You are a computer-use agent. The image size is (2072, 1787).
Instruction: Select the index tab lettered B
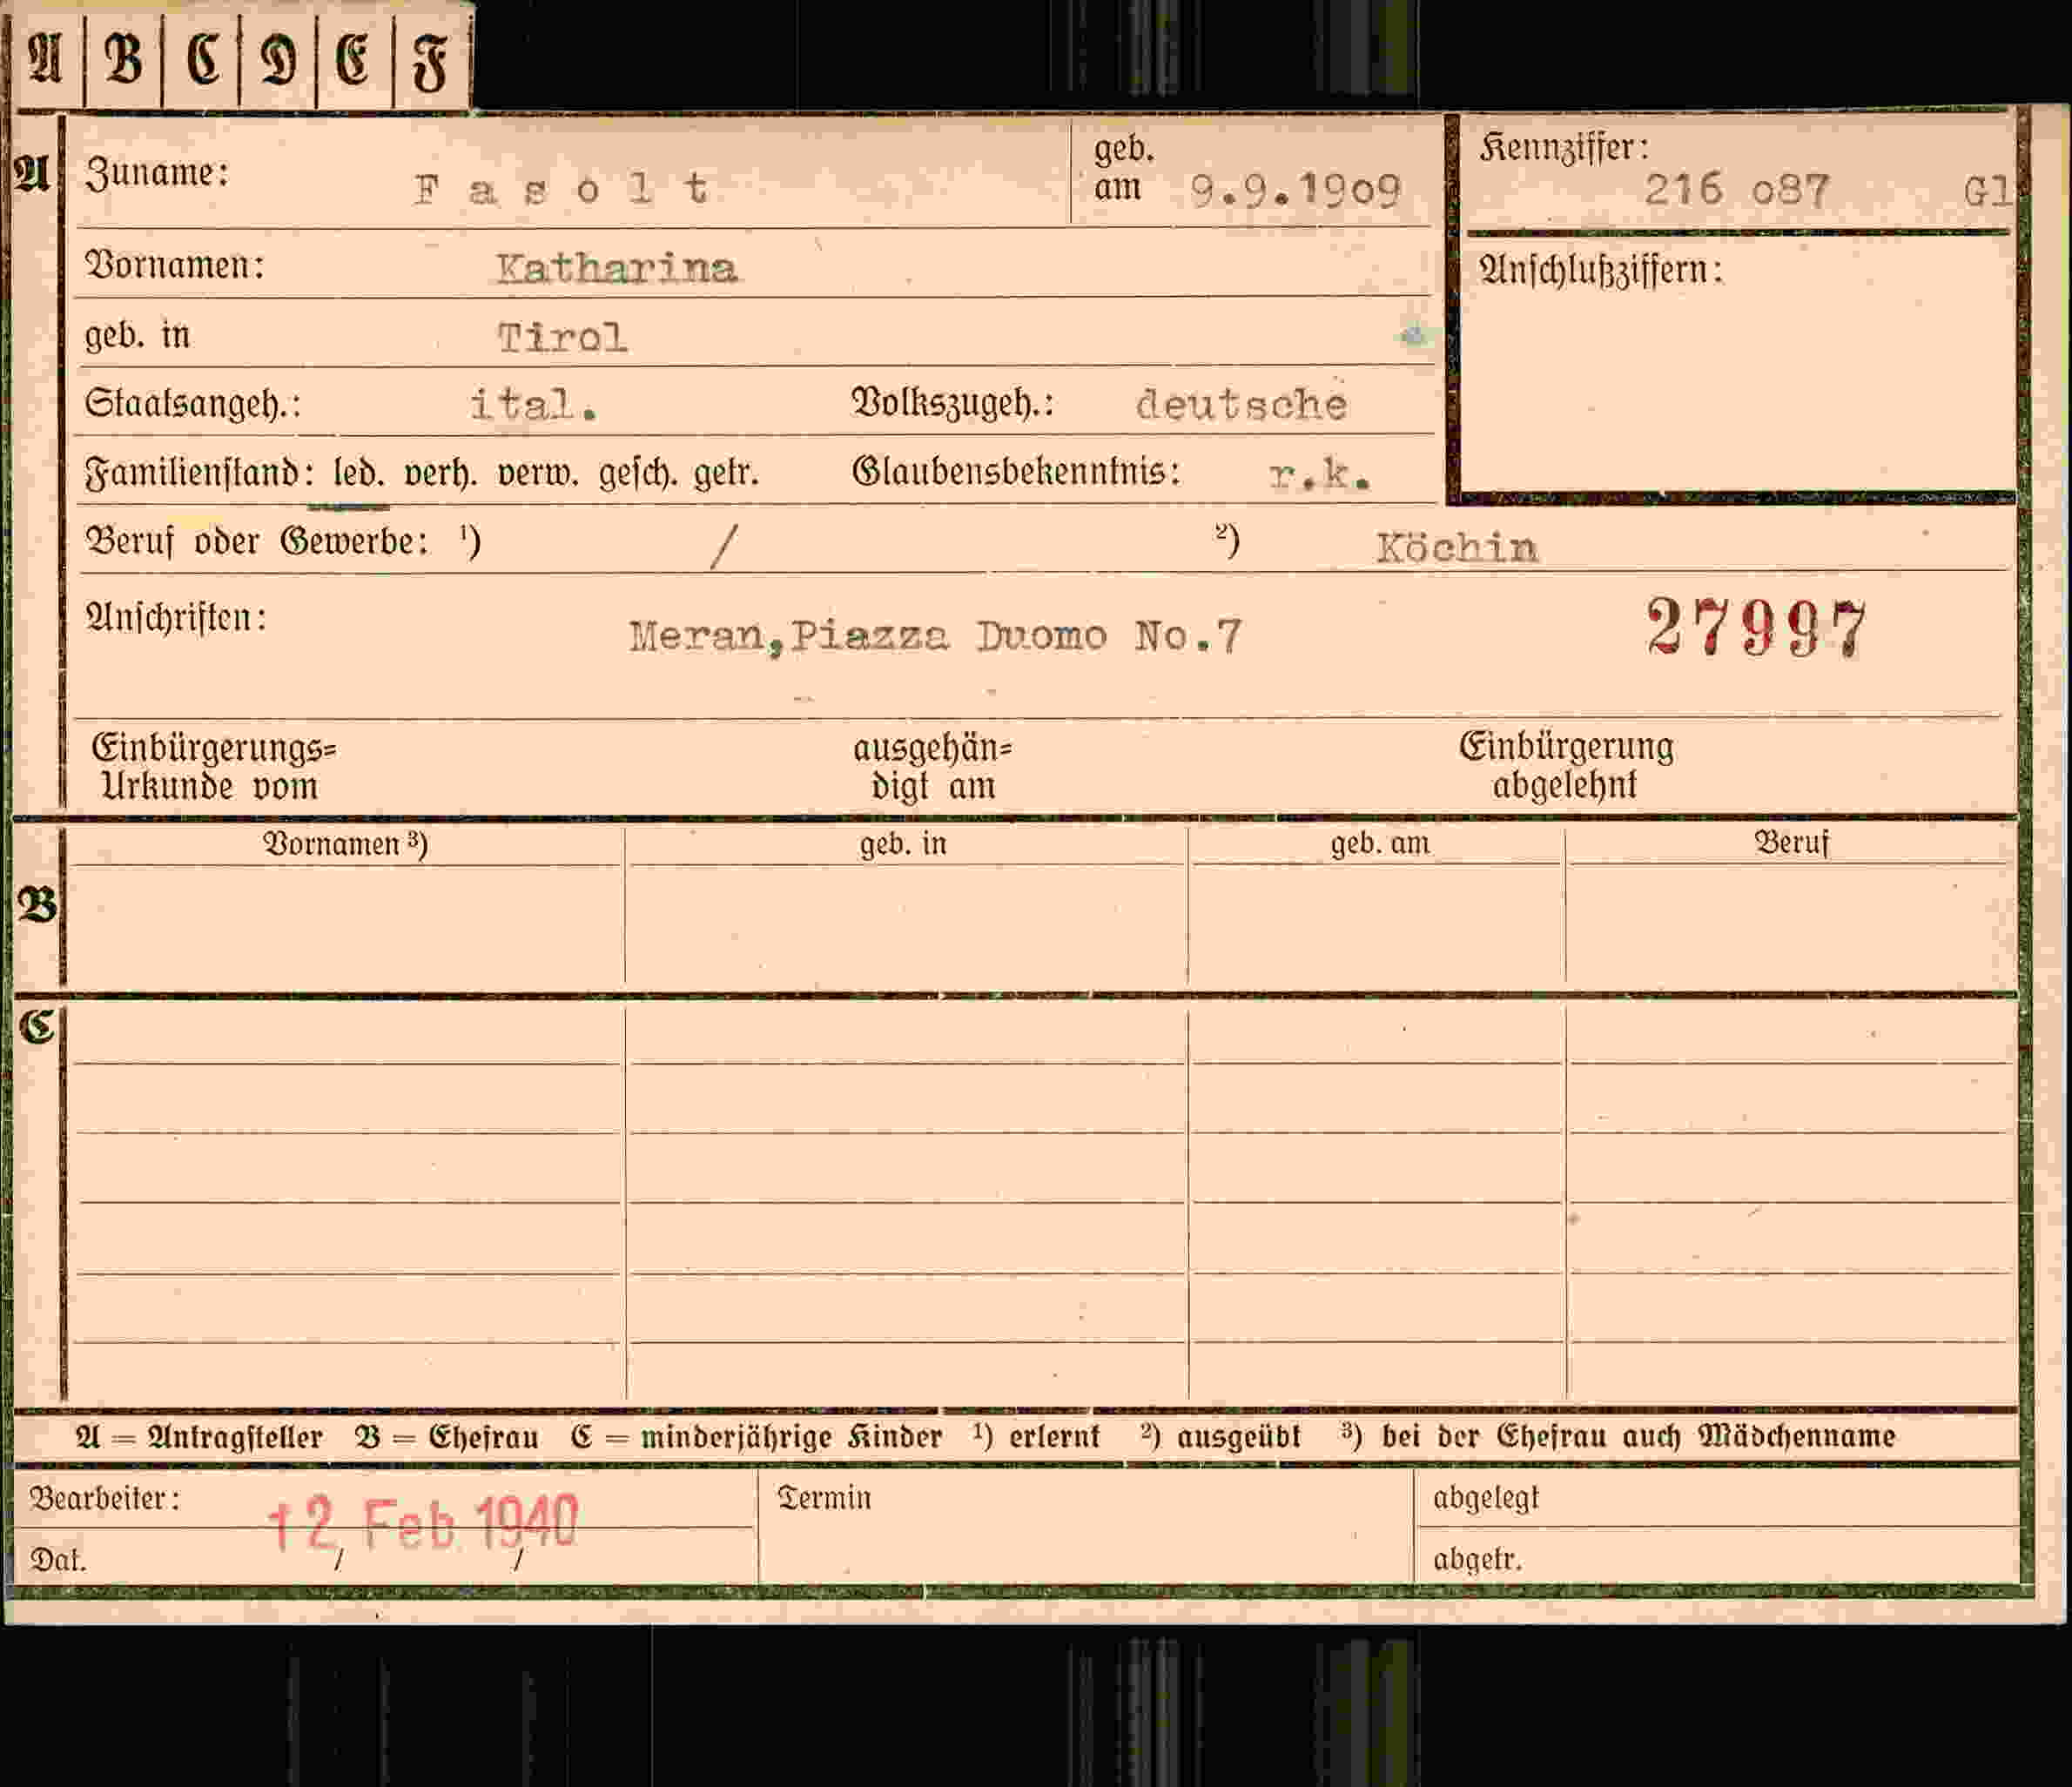[123, 58]
